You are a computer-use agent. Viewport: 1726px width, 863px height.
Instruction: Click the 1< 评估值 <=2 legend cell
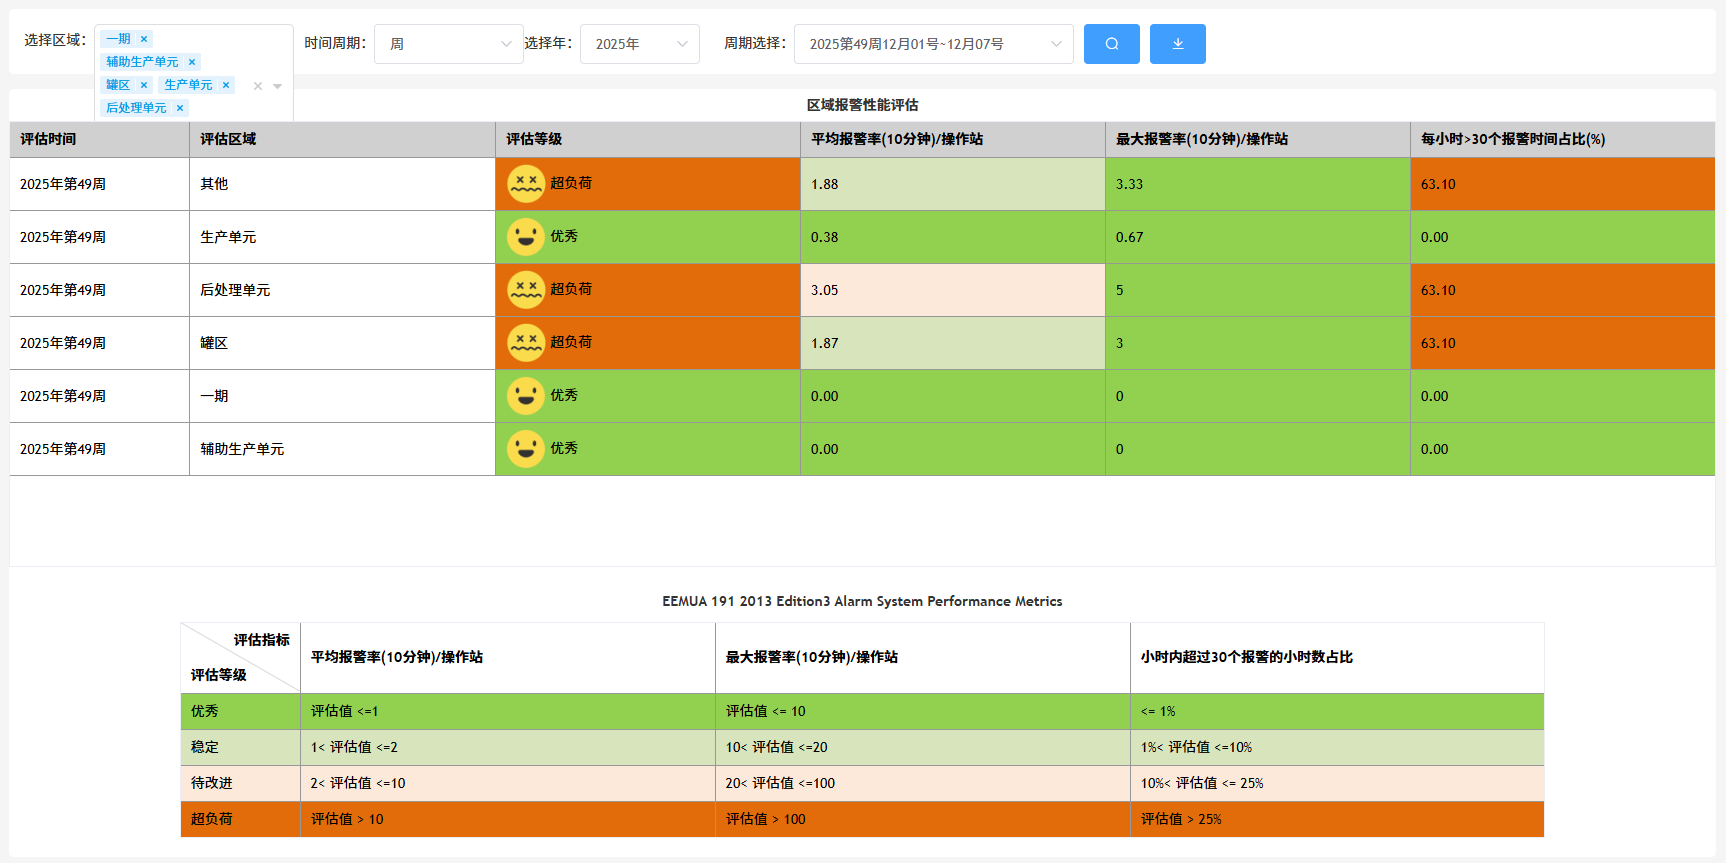click(508, 747)
